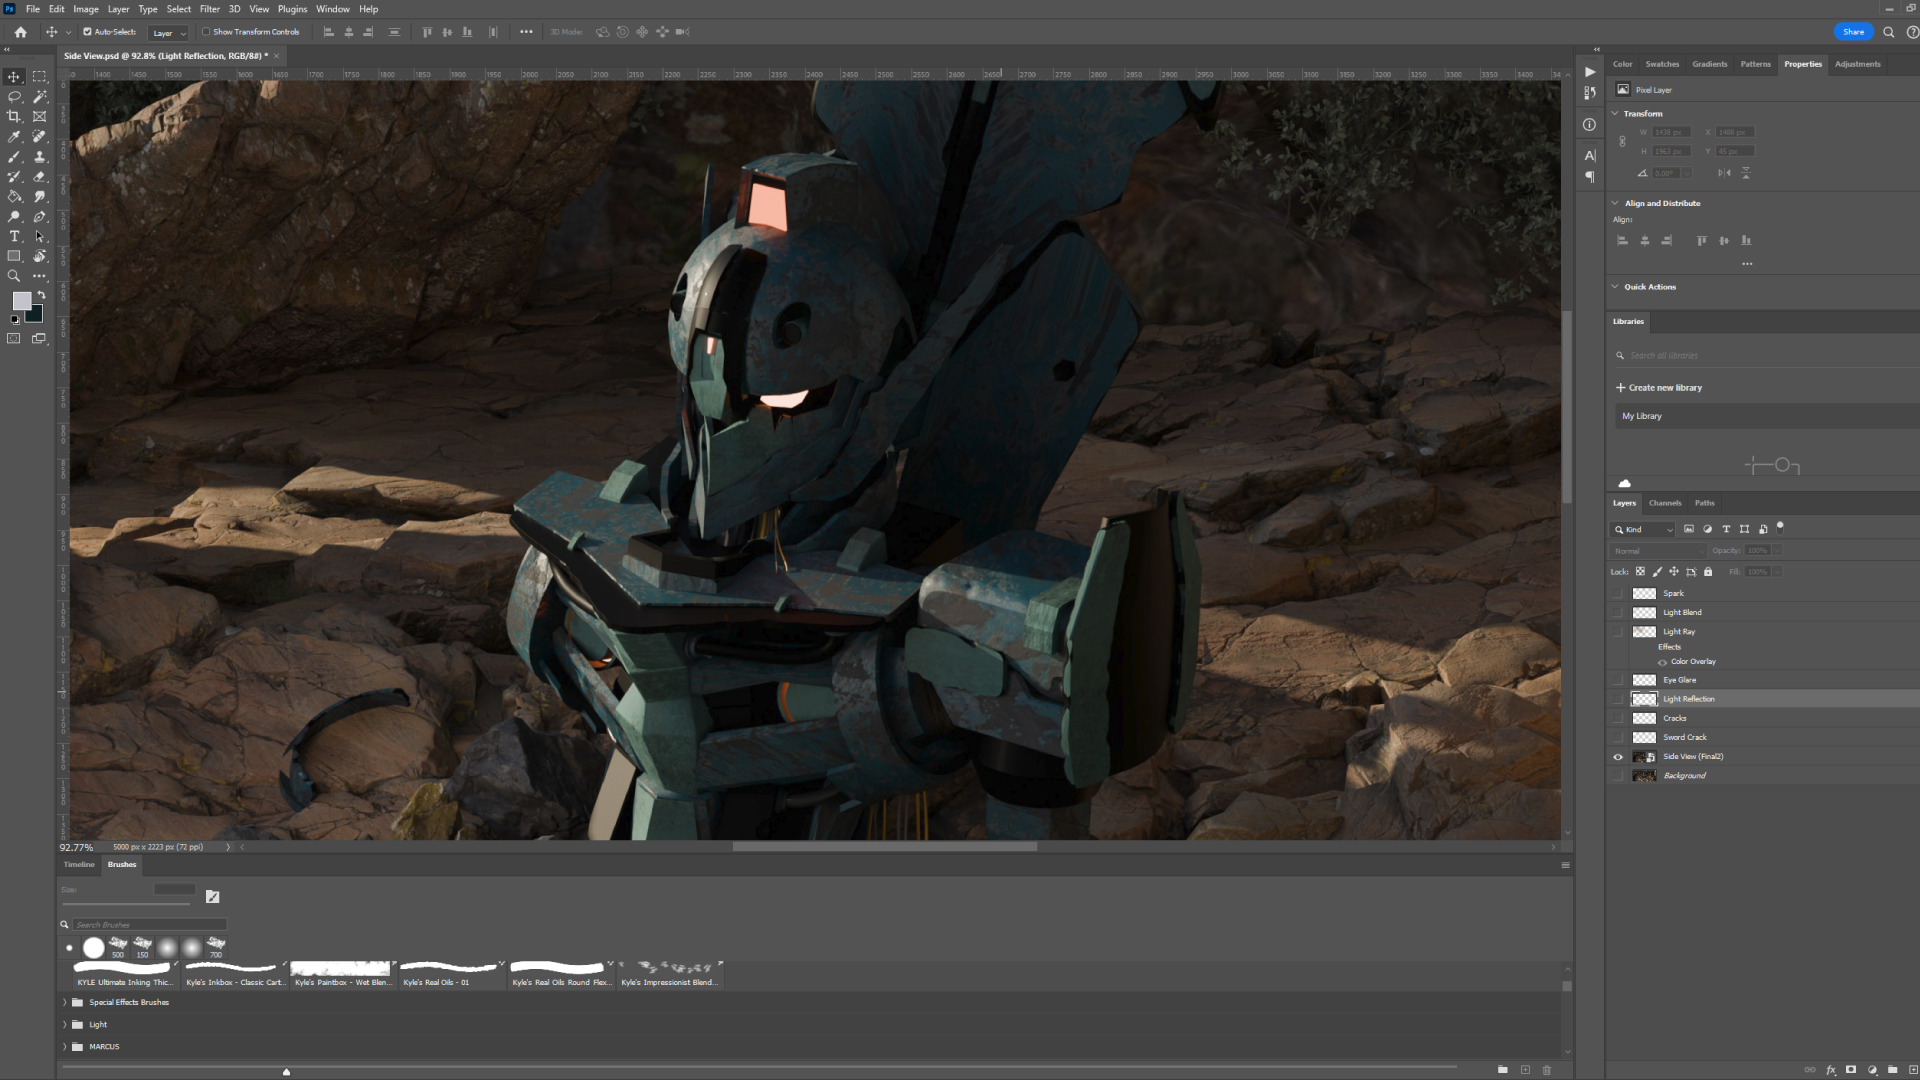Open the Filter menu
Image resolution: width=1920 pixels, height=1080 pixels.
(209, 9)
